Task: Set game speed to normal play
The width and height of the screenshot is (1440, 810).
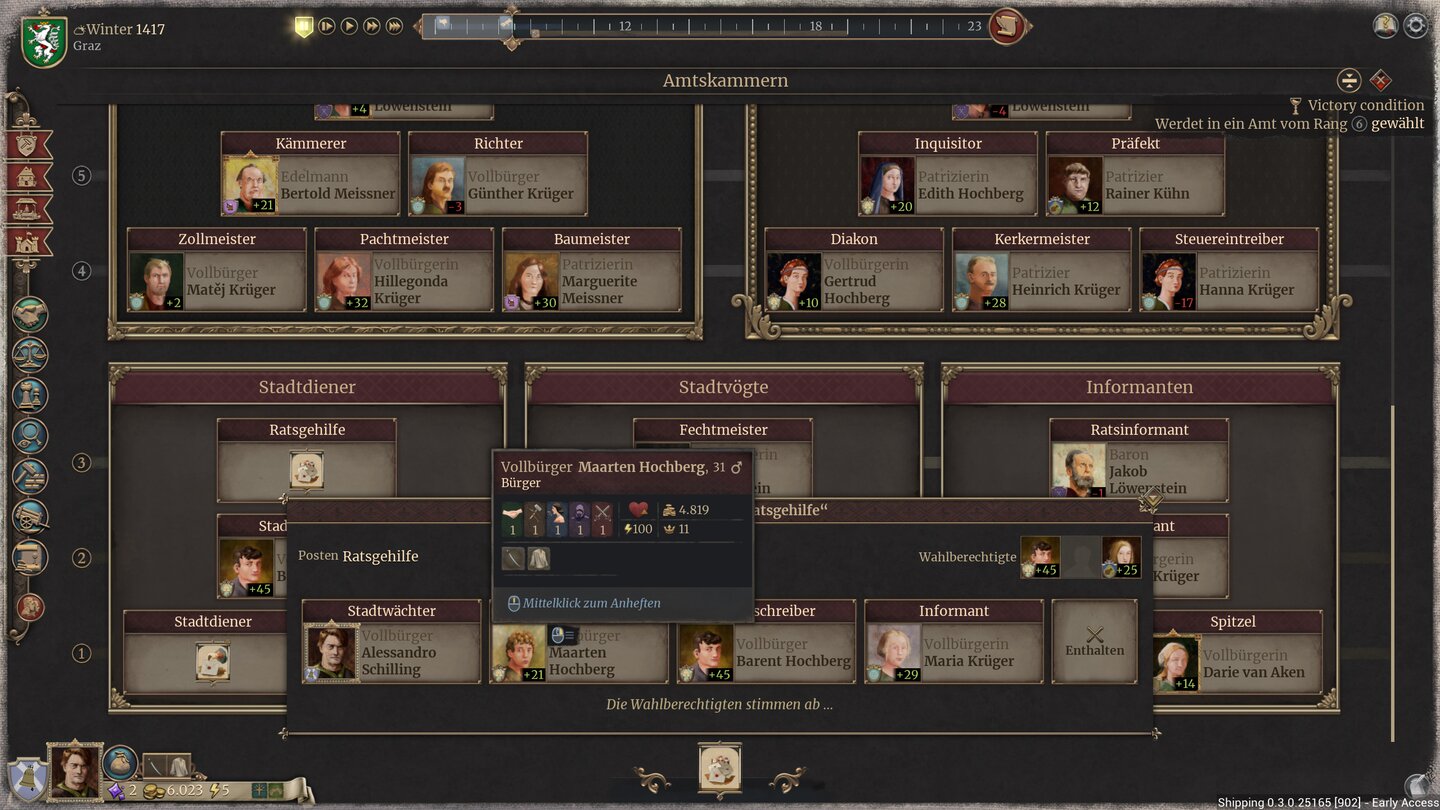Action: (349, 26)
